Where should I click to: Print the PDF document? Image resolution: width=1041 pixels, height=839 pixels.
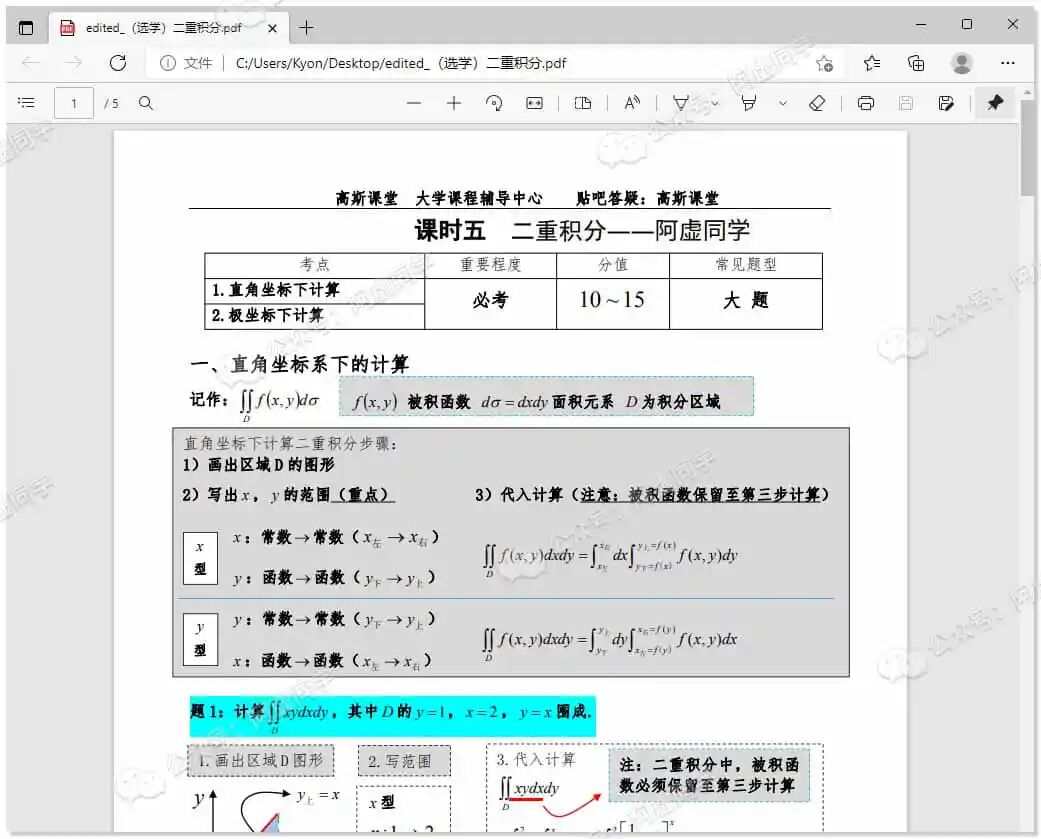pyautogui.click(x=866, y=103)
